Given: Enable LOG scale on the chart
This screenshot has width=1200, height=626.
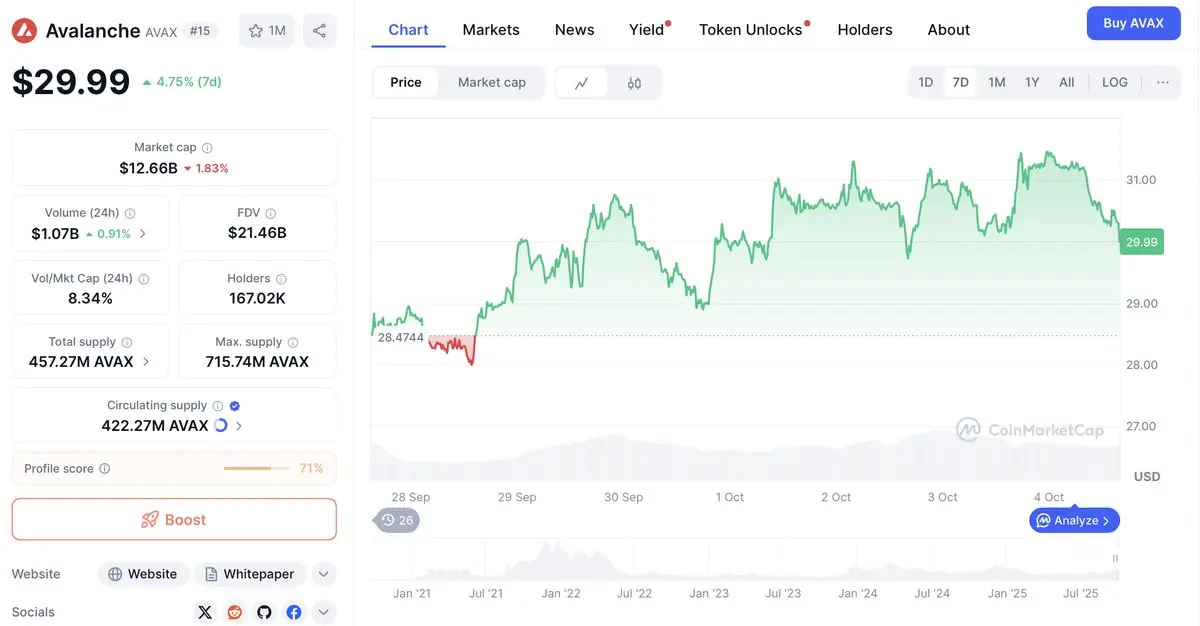Looking at the screenshot, I should 1114,82.
